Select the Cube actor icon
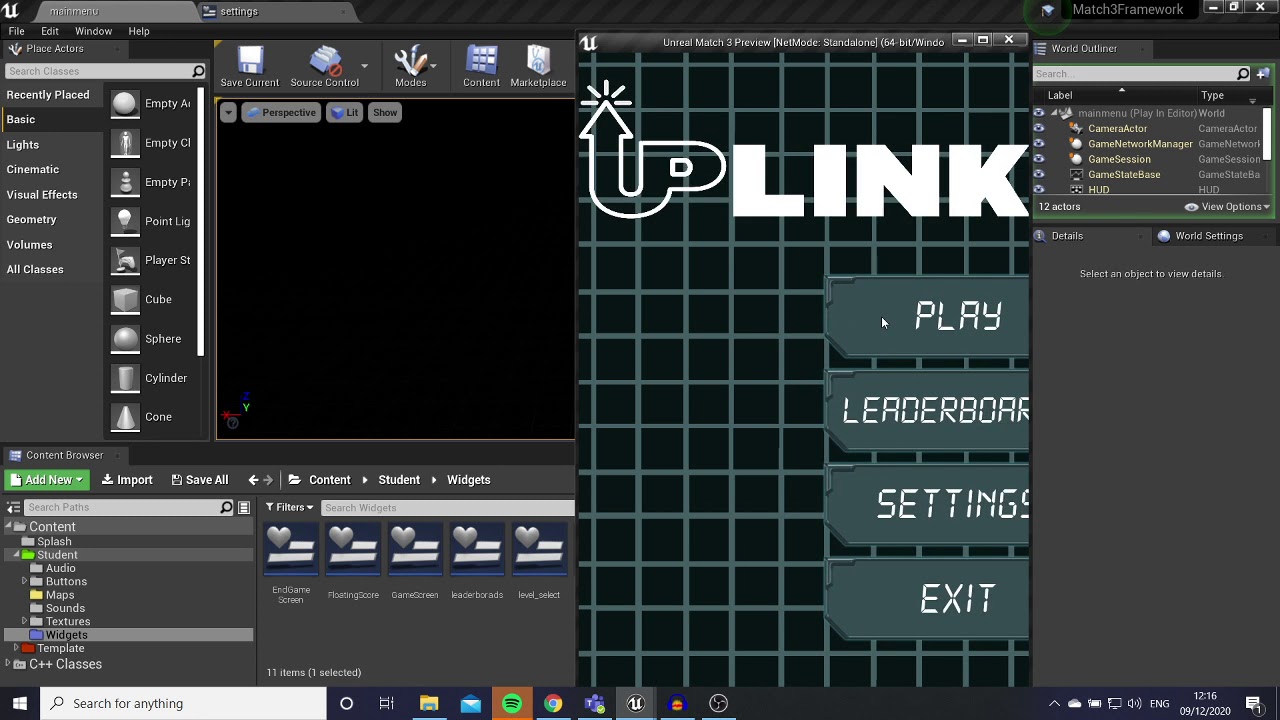Viewport: 1280px width, 720px height. click(x=125, y=299)
